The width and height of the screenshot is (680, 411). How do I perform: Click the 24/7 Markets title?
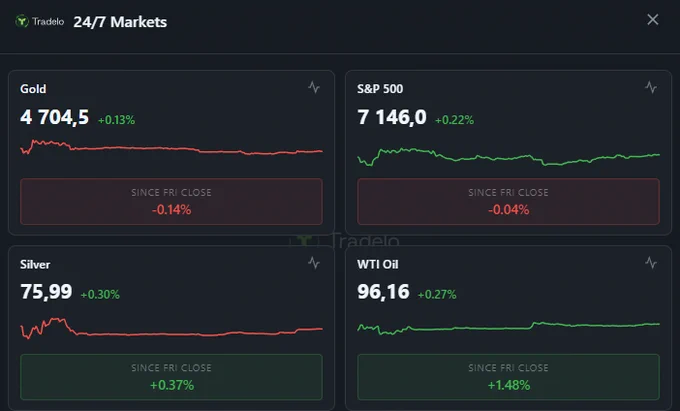pyautogui.click(x=120, y=22)
